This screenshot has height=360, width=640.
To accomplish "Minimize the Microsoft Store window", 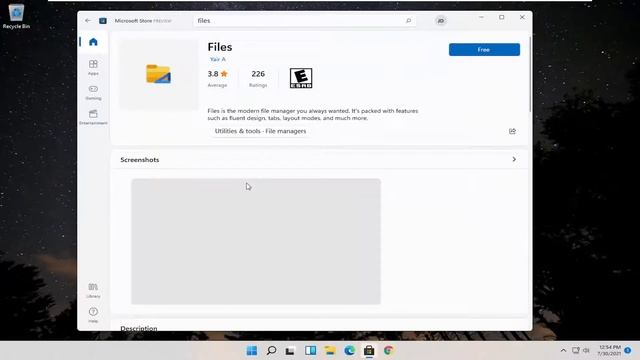I will (482, 17).
